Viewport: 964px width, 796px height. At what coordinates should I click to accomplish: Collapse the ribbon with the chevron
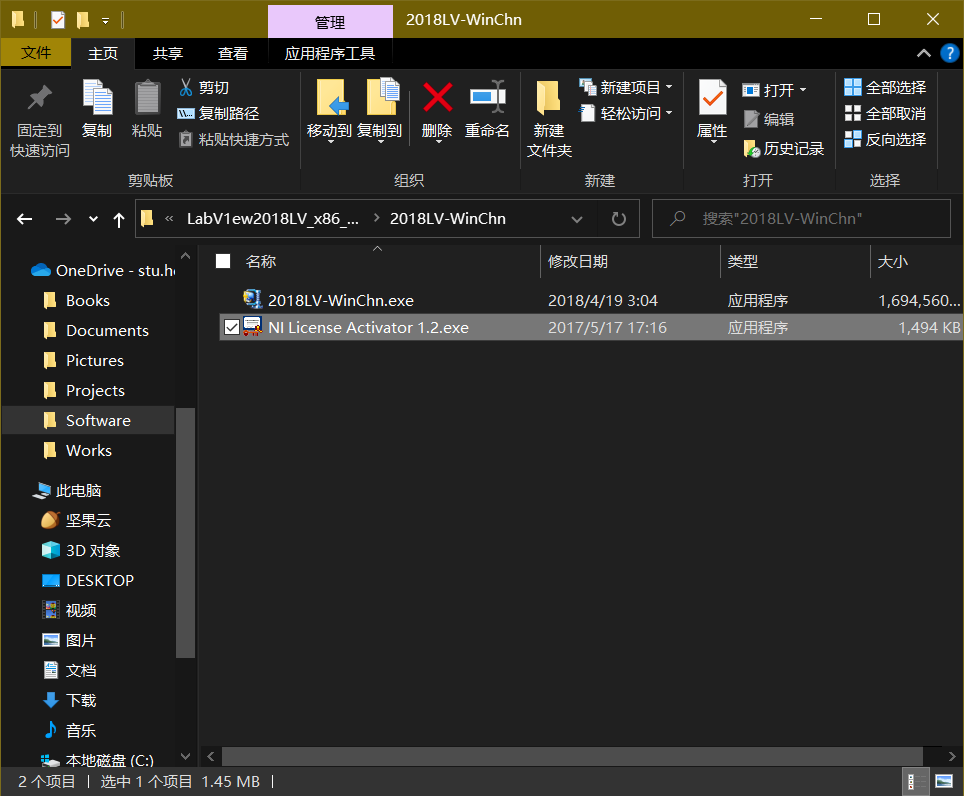[x=923, y=53]
